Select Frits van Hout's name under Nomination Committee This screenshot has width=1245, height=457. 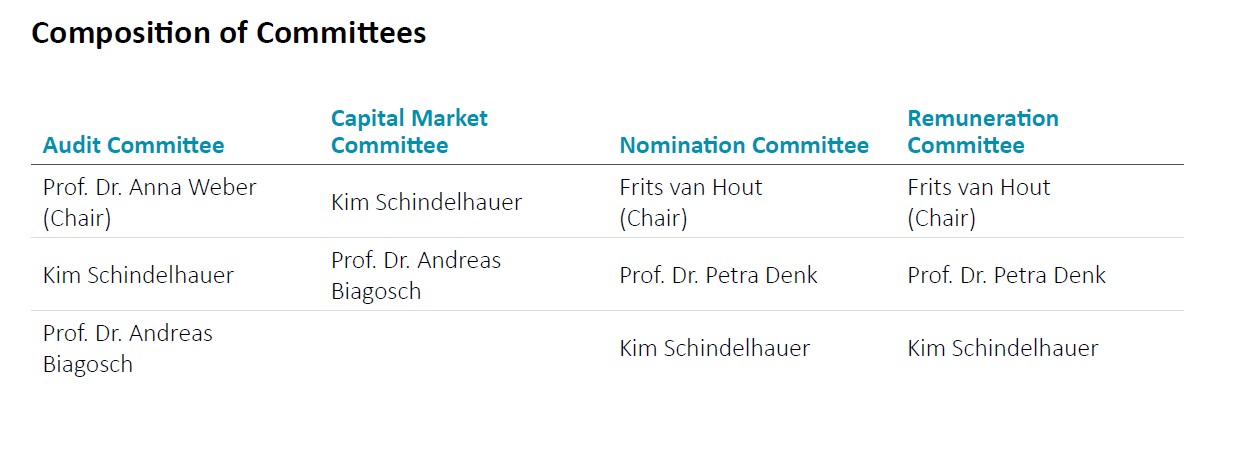[x=690, y=188]
